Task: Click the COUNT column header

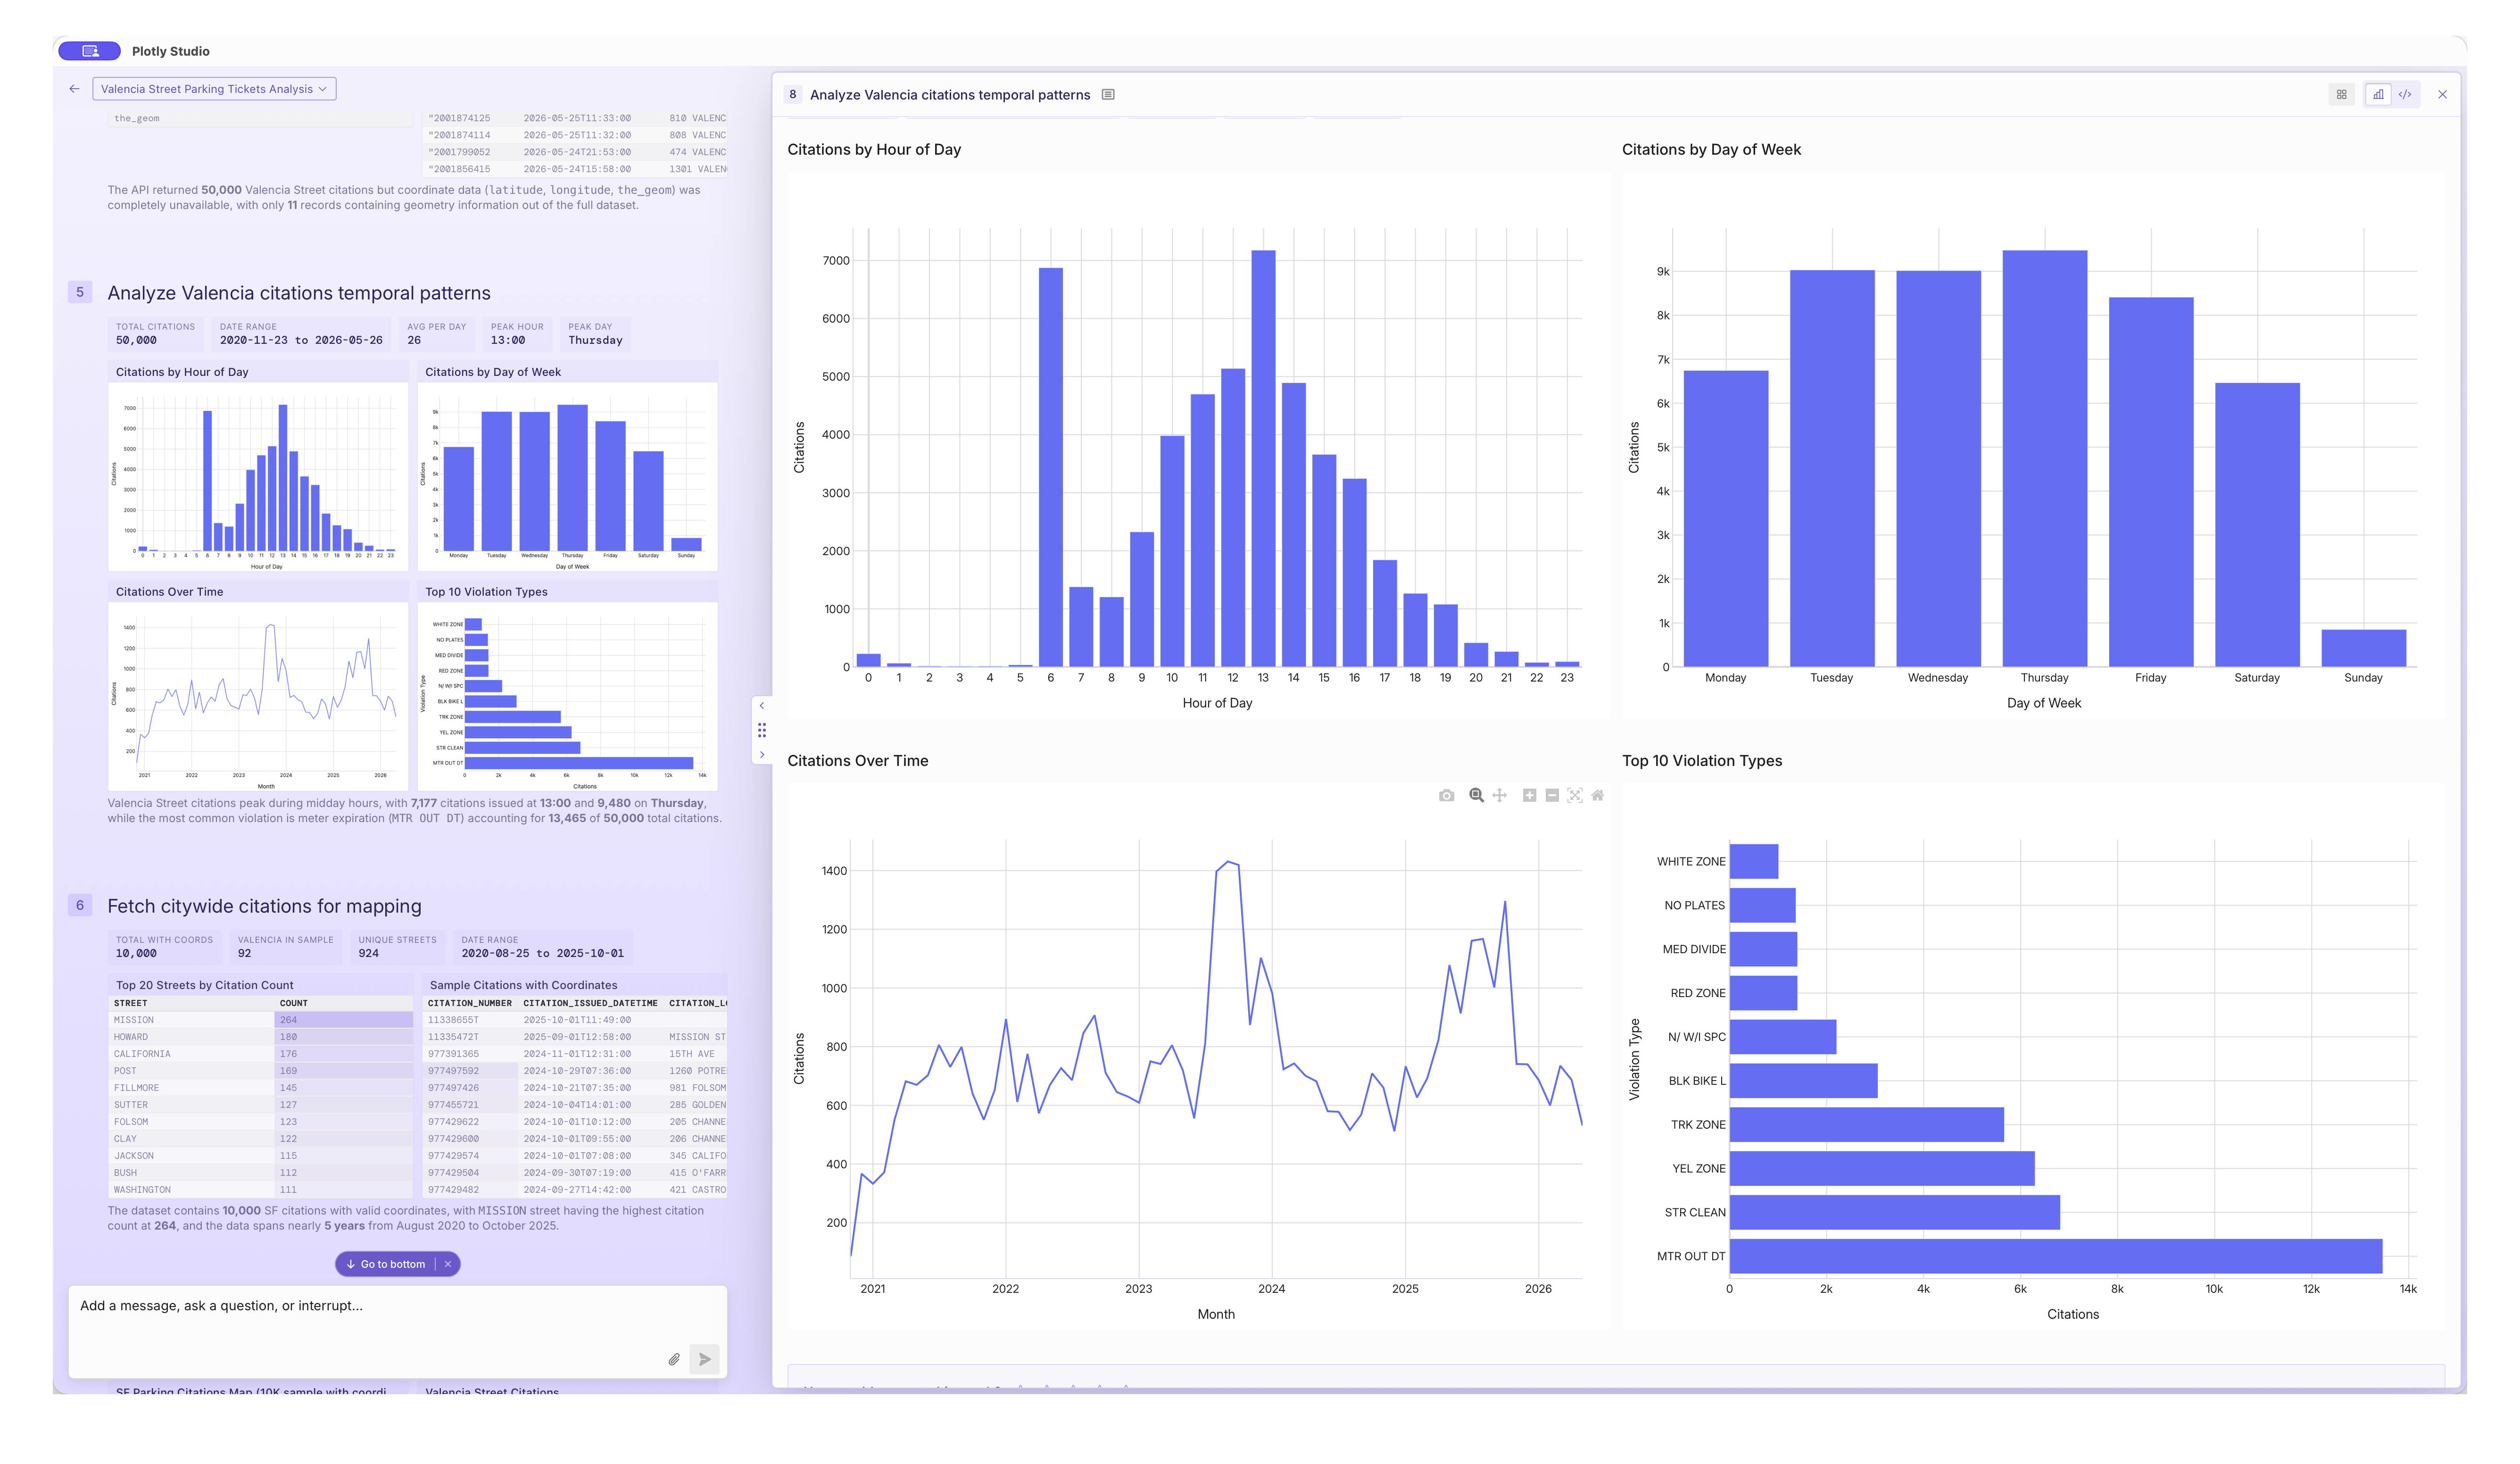Action: tap(343, 1003)
